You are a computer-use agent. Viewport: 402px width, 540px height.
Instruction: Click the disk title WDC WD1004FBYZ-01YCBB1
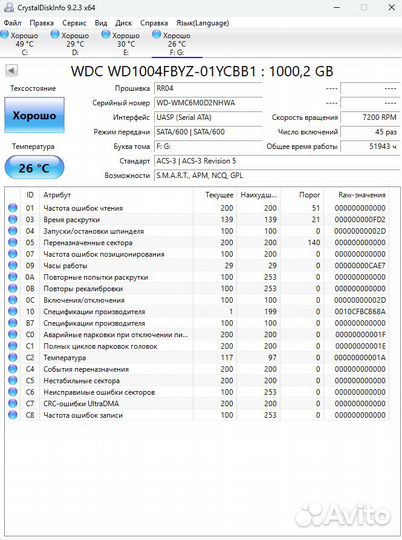tap(164, 71)
